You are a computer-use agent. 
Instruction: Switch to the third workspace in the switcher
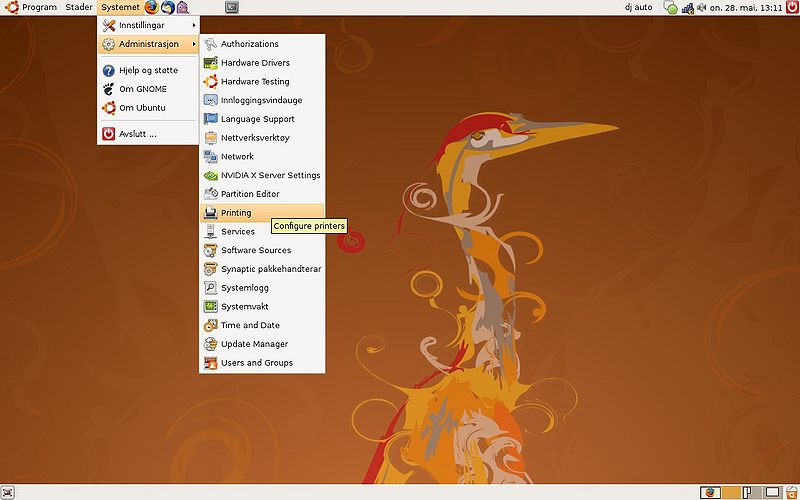pyautogui.click(x=752, y=492)
